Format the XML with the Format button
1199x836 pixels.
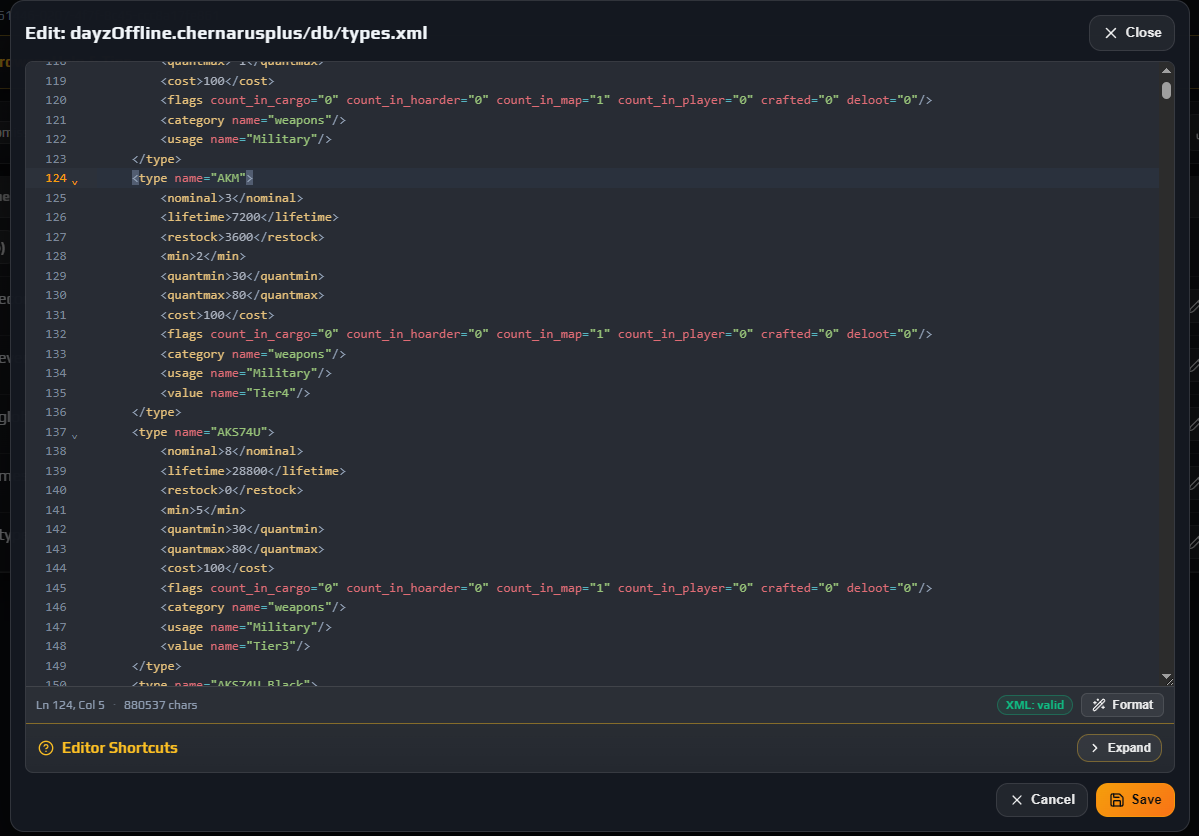pyautogui.click(x=1122, y=704)
